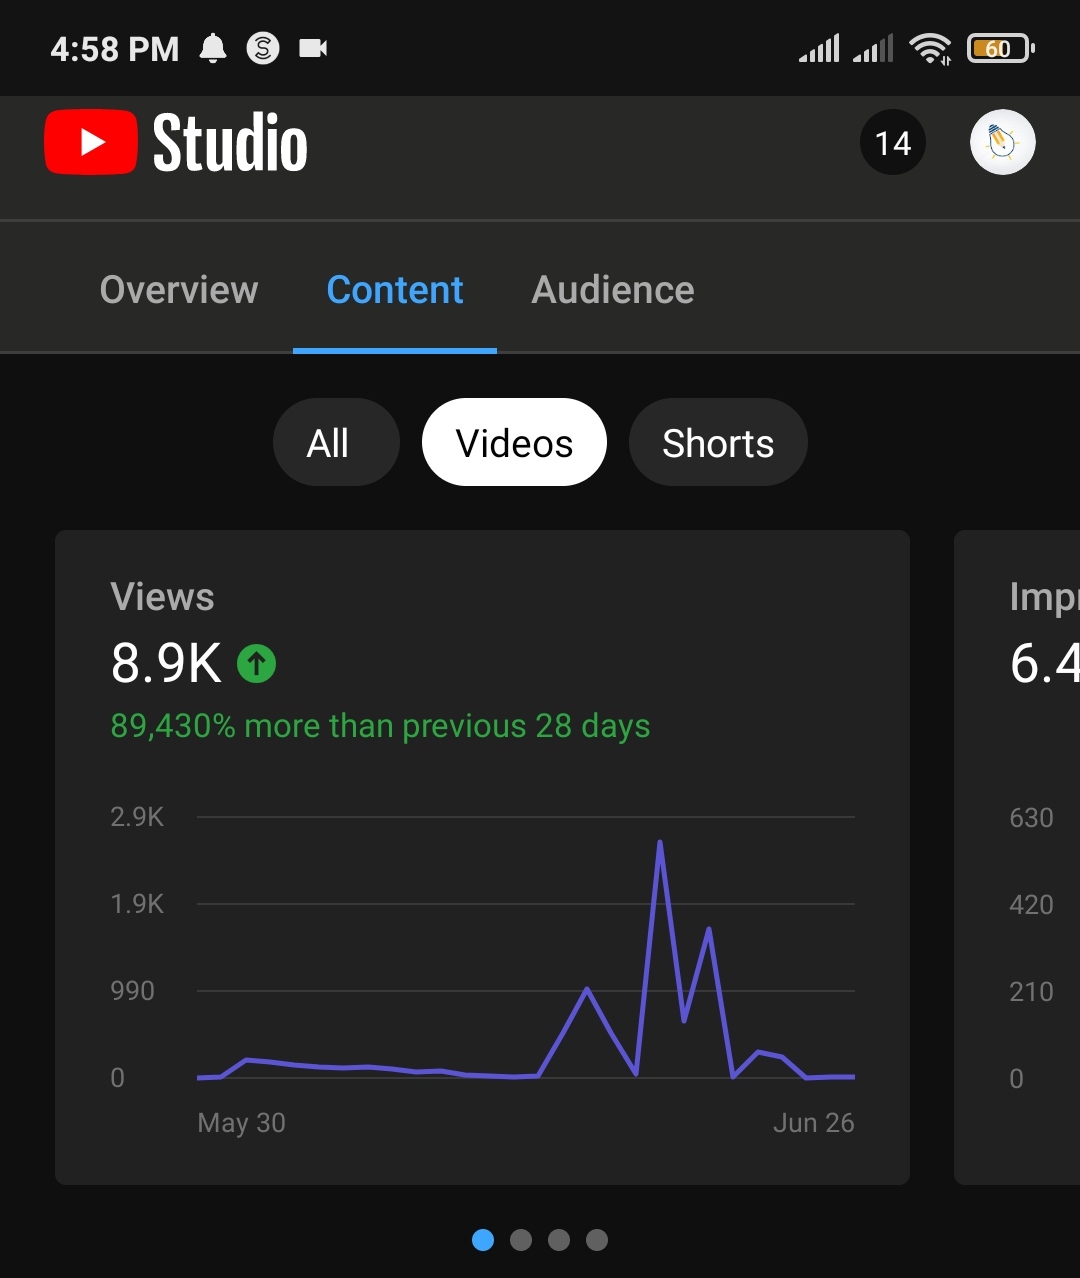Tap the Views card title
This screenshot has width=1080, height=1278.
click(162, 597)
